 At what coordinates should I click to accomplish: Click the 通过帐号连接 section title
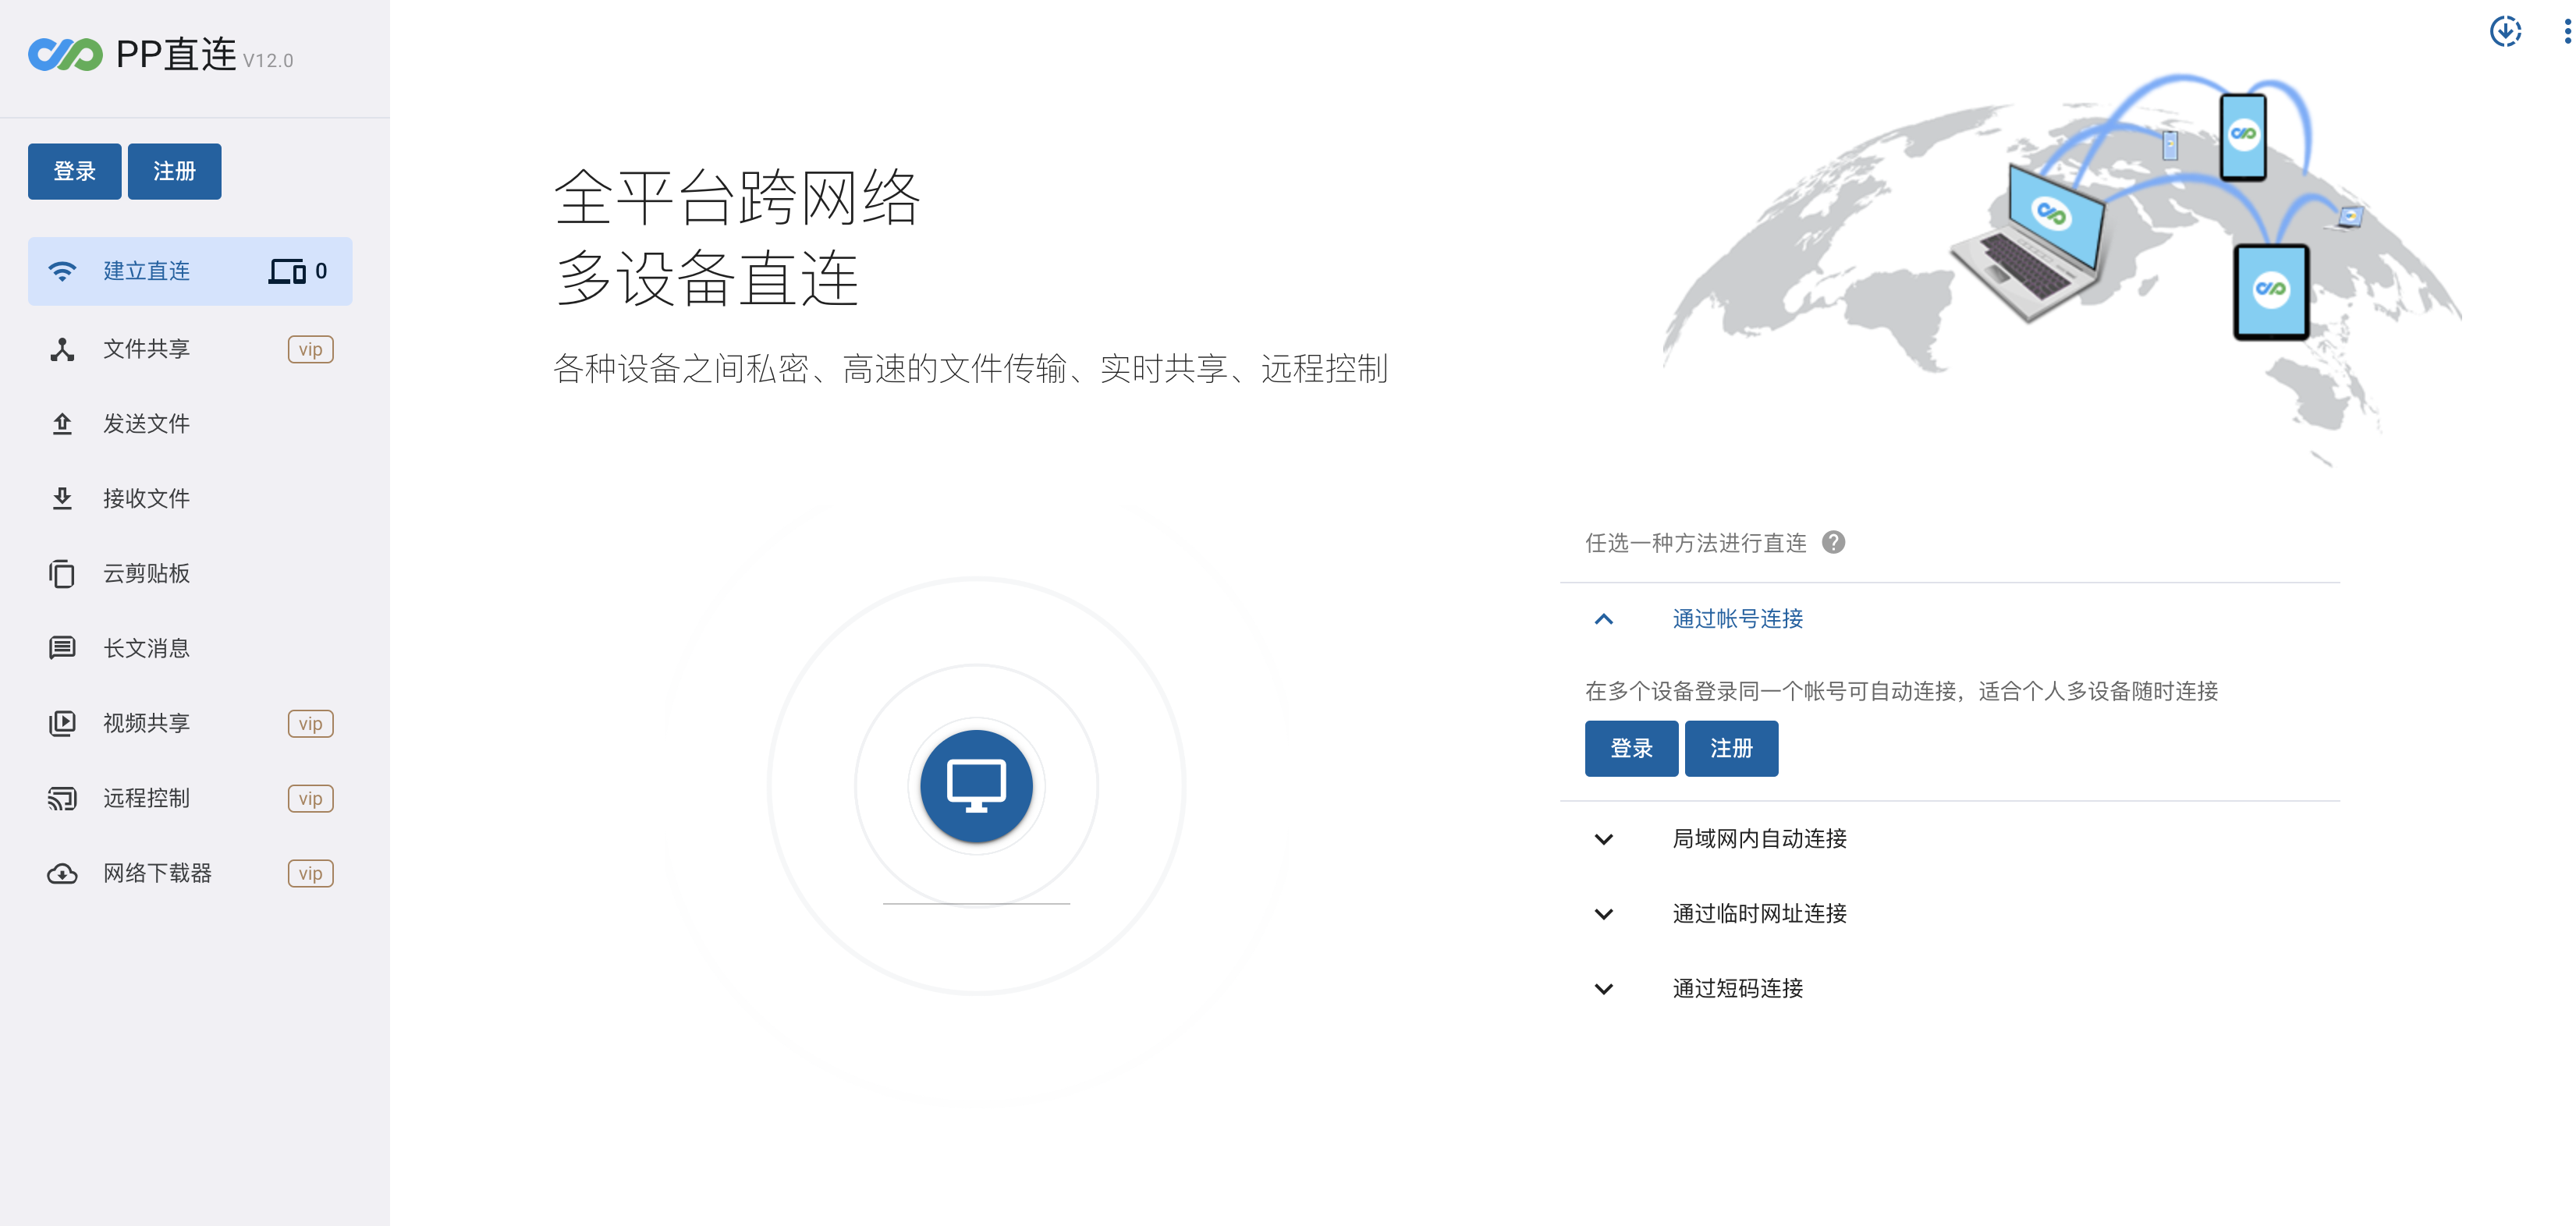click(x=1738, y=619)
